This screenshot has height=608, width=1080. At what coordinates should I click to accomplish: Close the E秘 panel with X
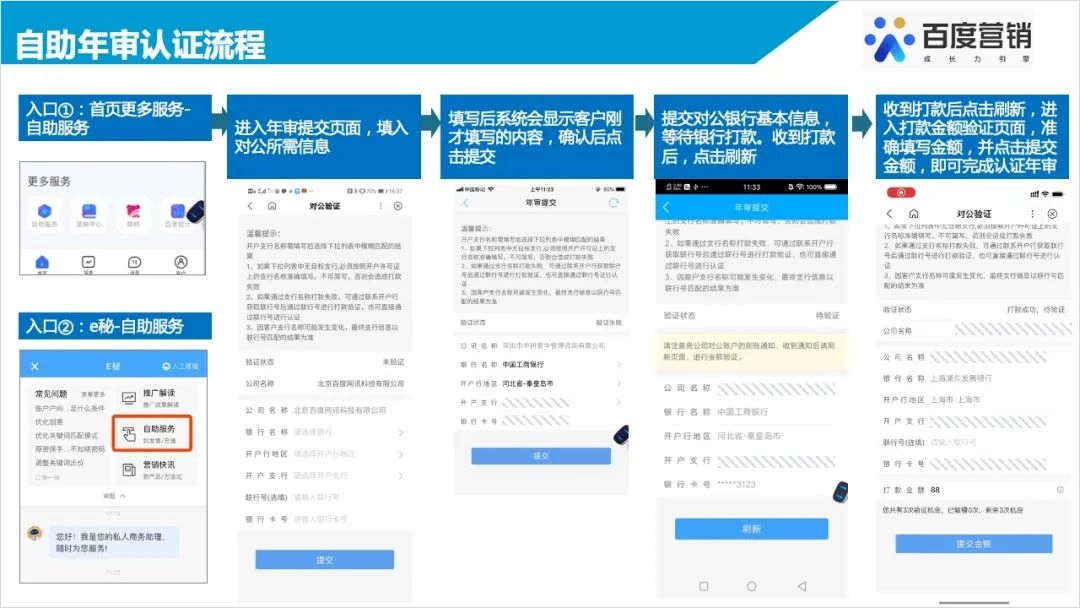pos(35,367)
